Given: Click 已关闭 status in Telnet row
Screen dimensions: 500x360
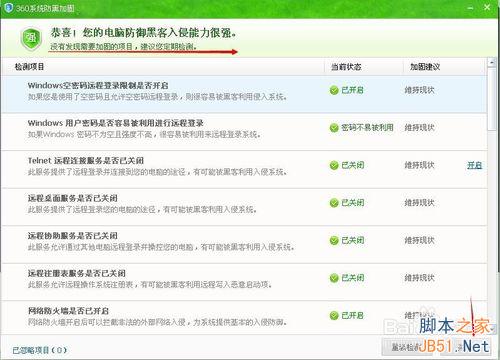Looking at the screenshot, I should point(352,165).
